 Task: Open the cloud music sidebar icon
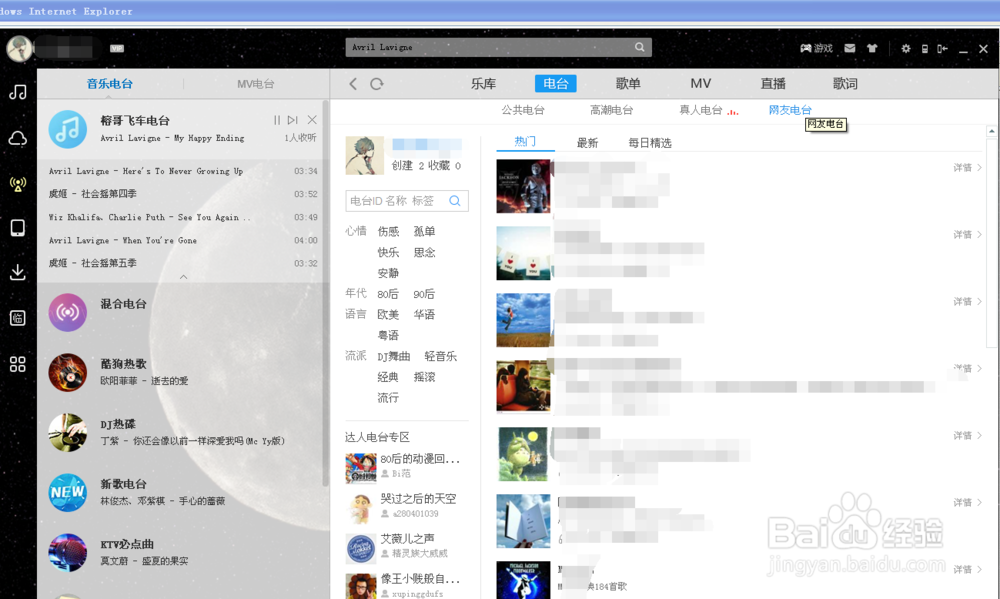18,138
